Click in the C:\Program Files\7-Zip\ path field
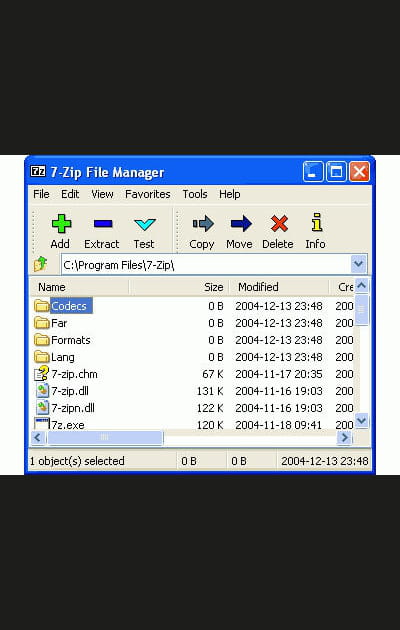400x630 pixels. tap(206, 265)
